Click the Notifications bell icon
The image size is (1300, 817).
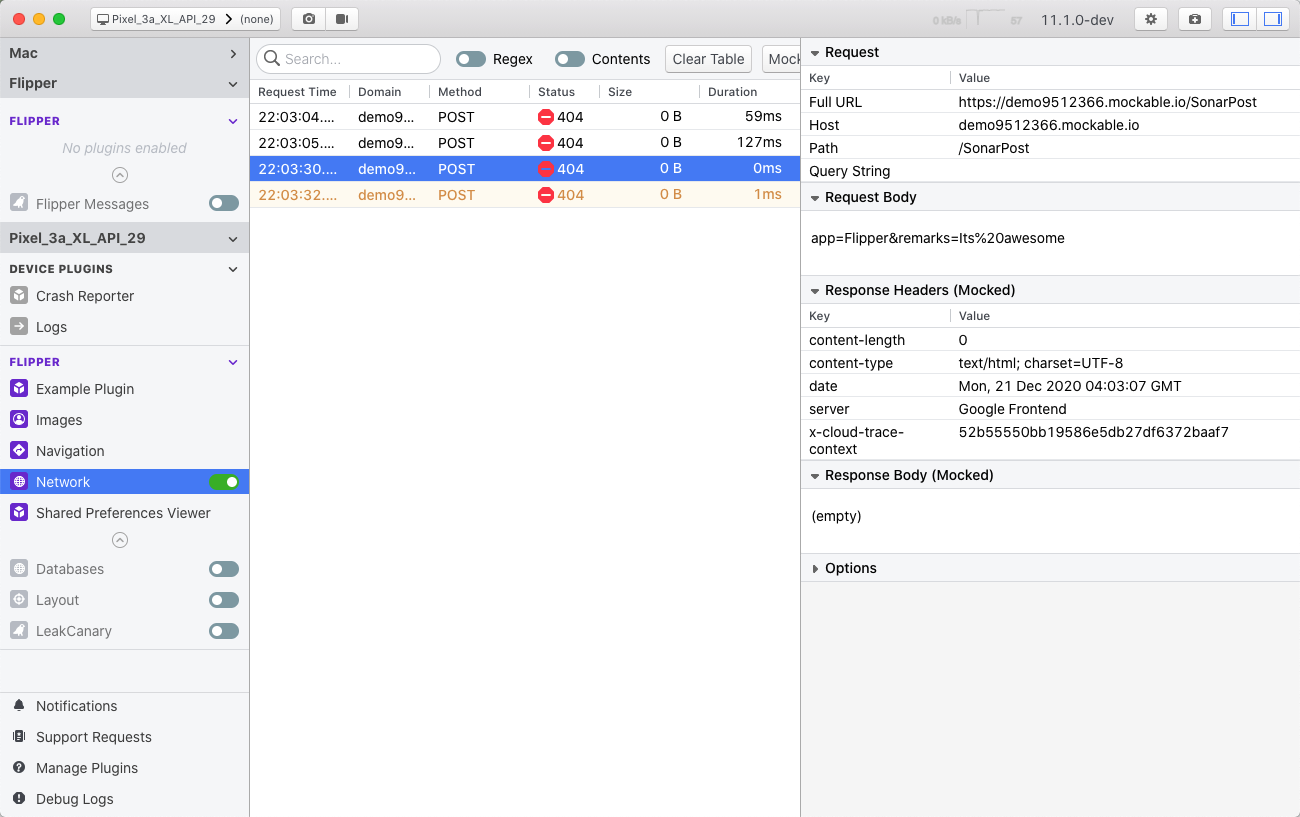click(18, 706)
